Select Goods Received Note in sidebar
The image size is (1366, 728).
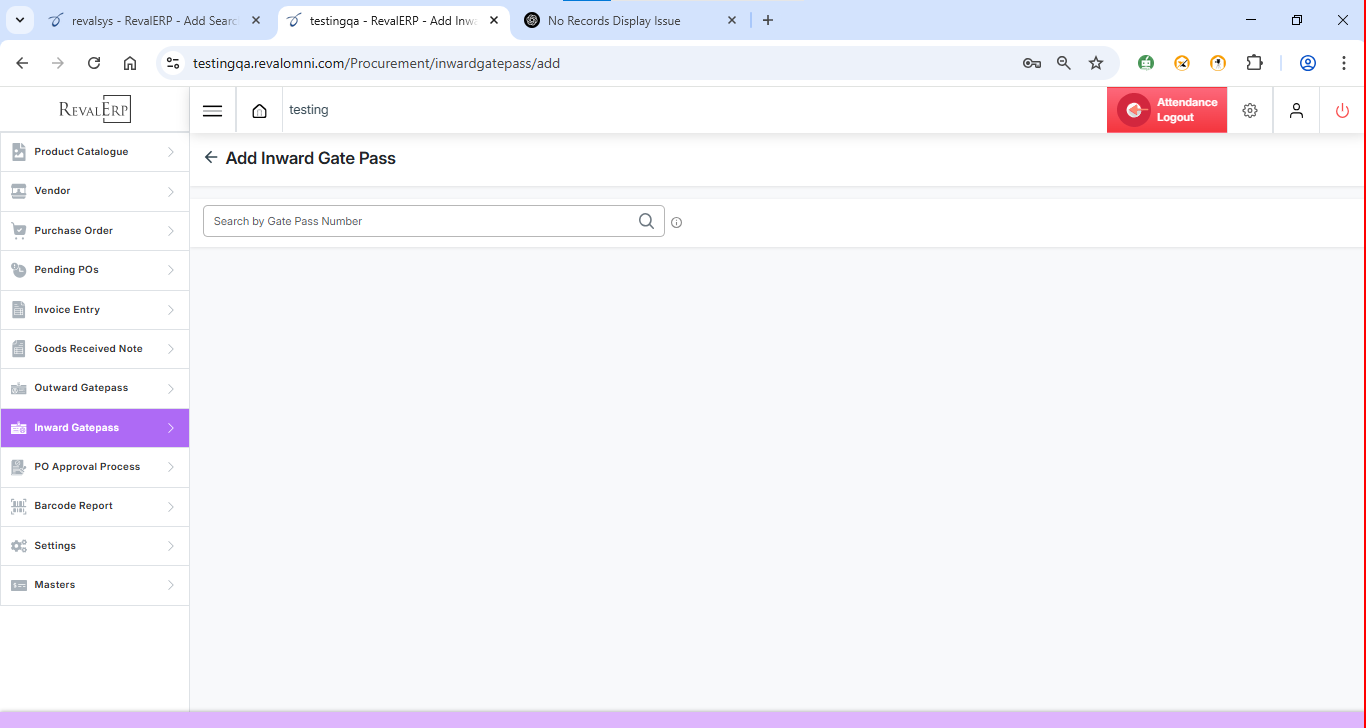pyautogui.click(x=88, y=349)
